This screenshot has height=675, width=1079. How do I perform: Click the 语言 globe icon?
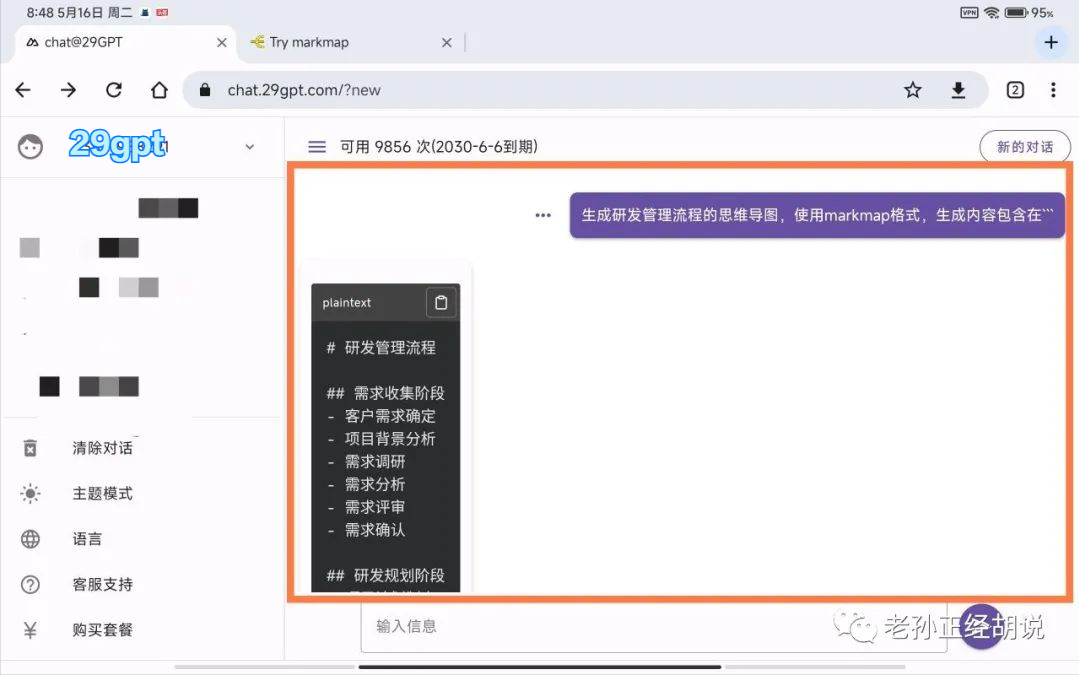(x=30, y=539)
